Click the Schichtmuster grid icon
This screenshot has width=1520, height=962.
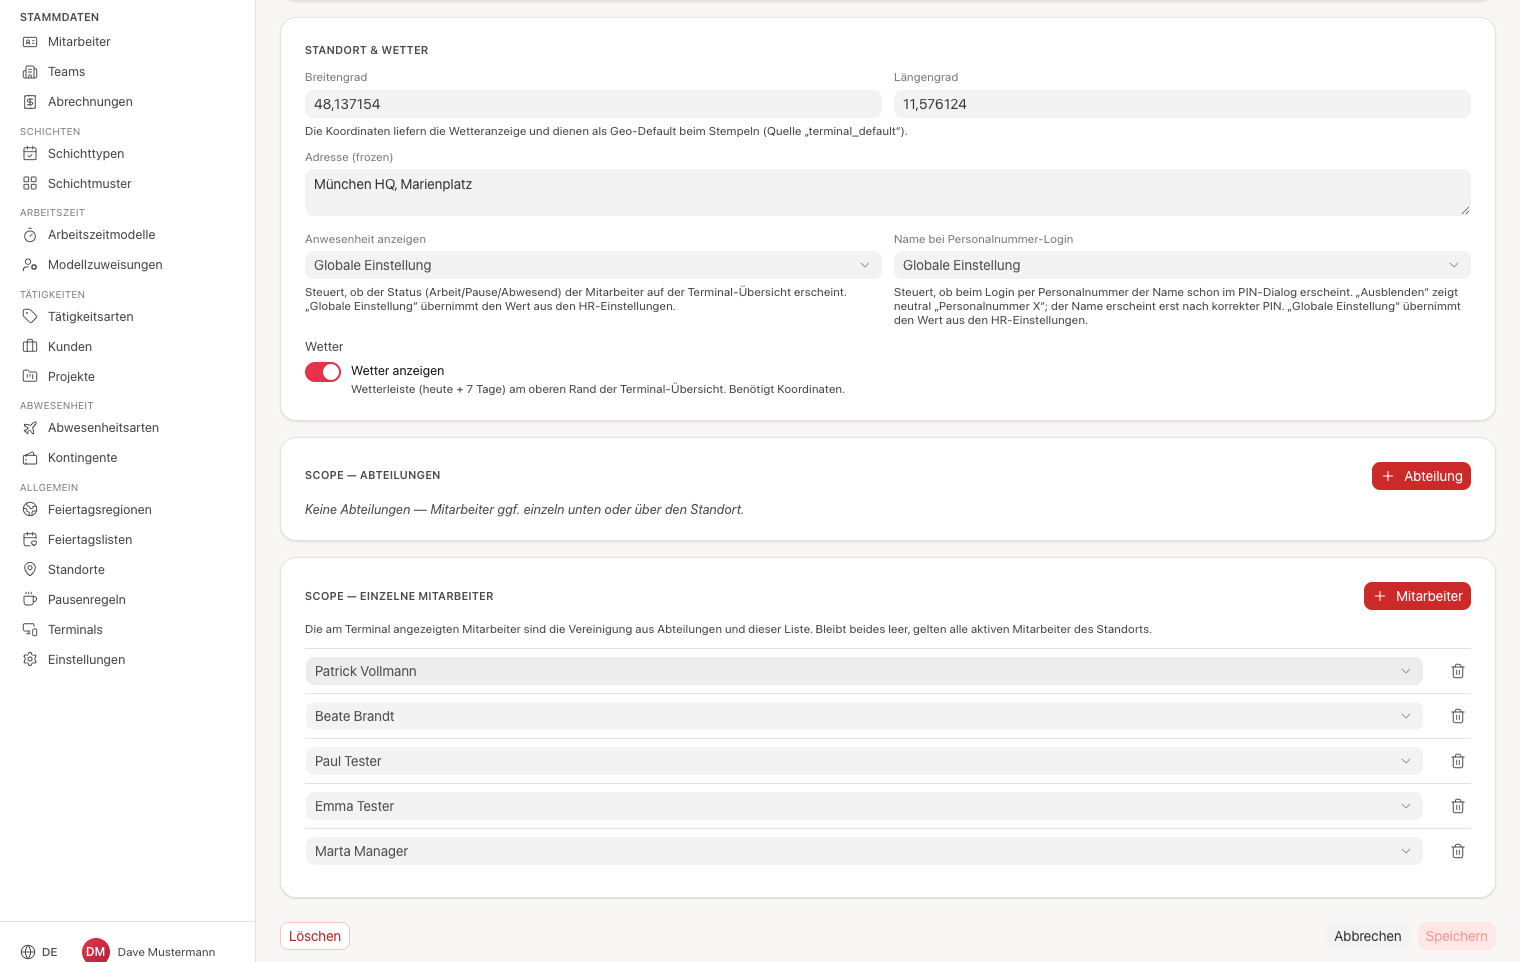[x=30, y=184]
